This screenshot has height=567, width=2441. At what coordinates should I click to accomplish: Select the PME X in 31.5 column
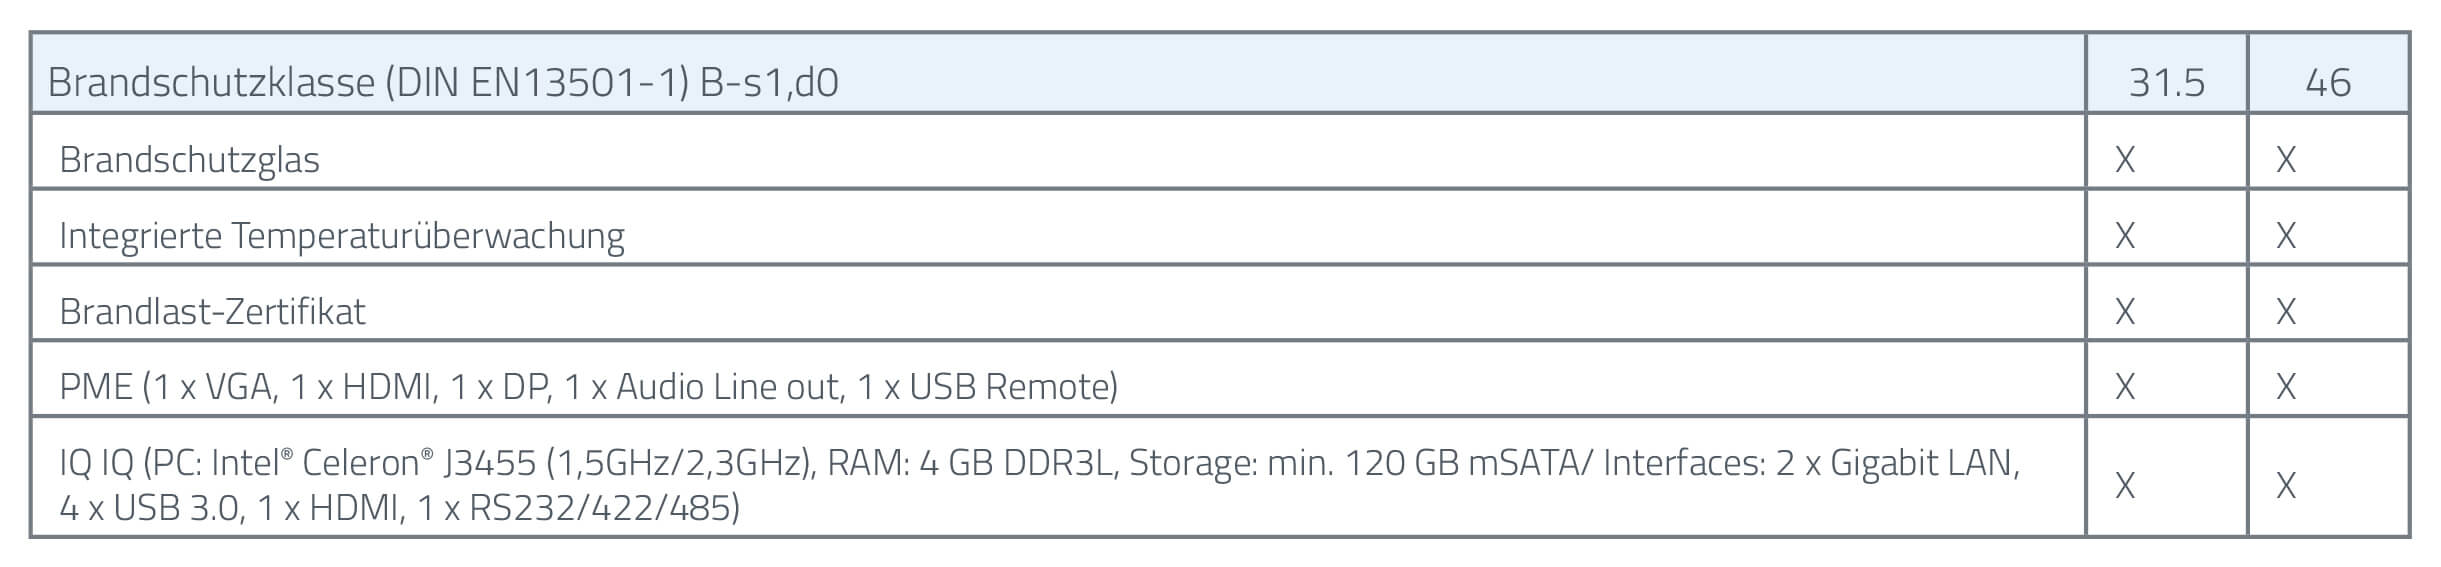tap(2125, 386)
